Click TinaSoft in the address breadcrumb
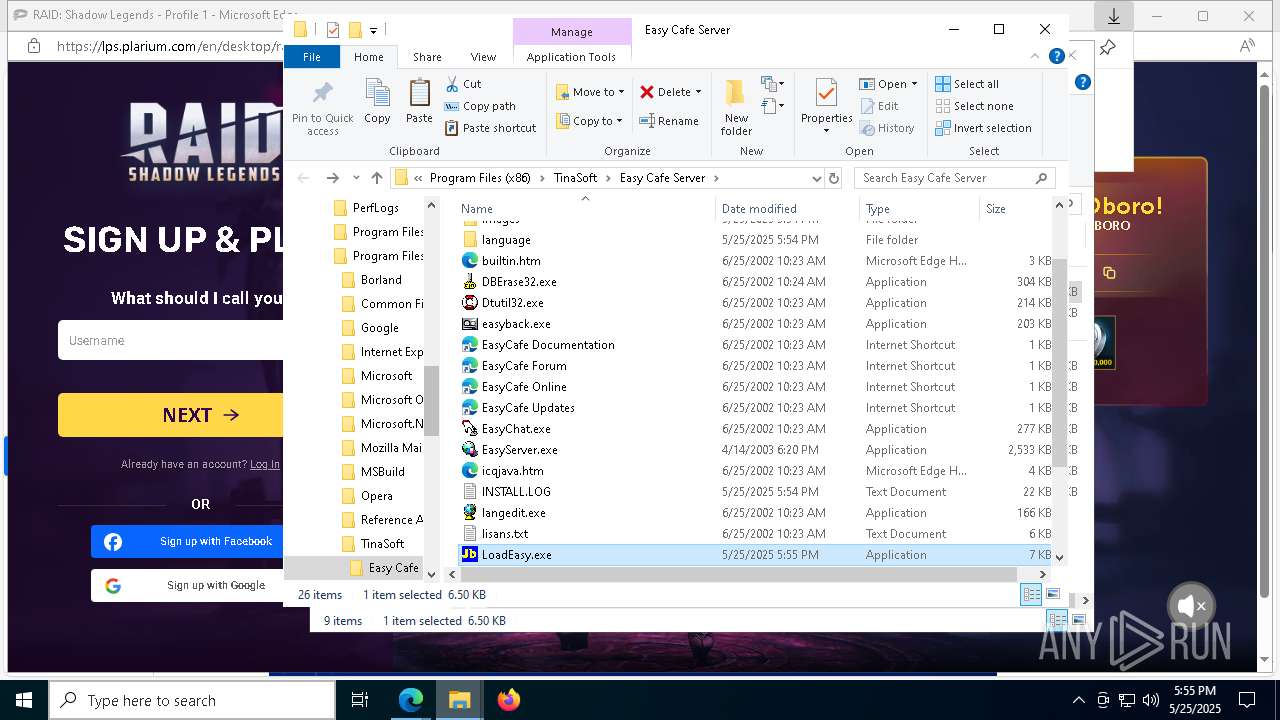The image size is (1280, 720). click(575, 178)
